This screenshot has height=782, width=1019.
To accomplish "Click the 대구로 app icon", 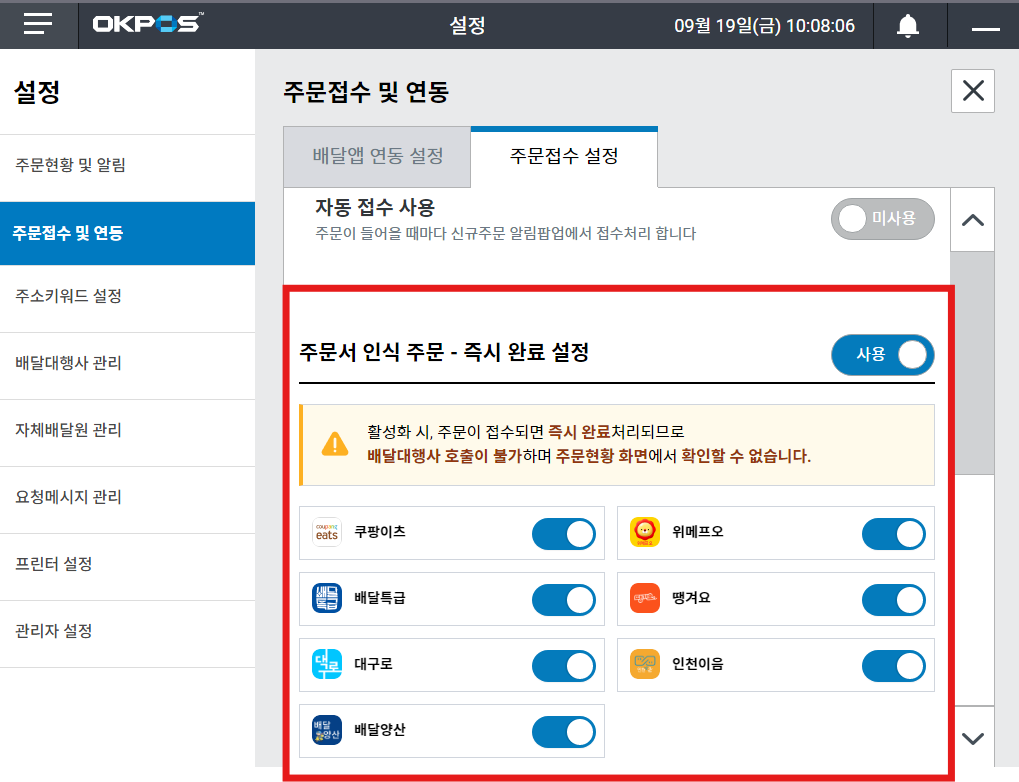I will [327, 665].
